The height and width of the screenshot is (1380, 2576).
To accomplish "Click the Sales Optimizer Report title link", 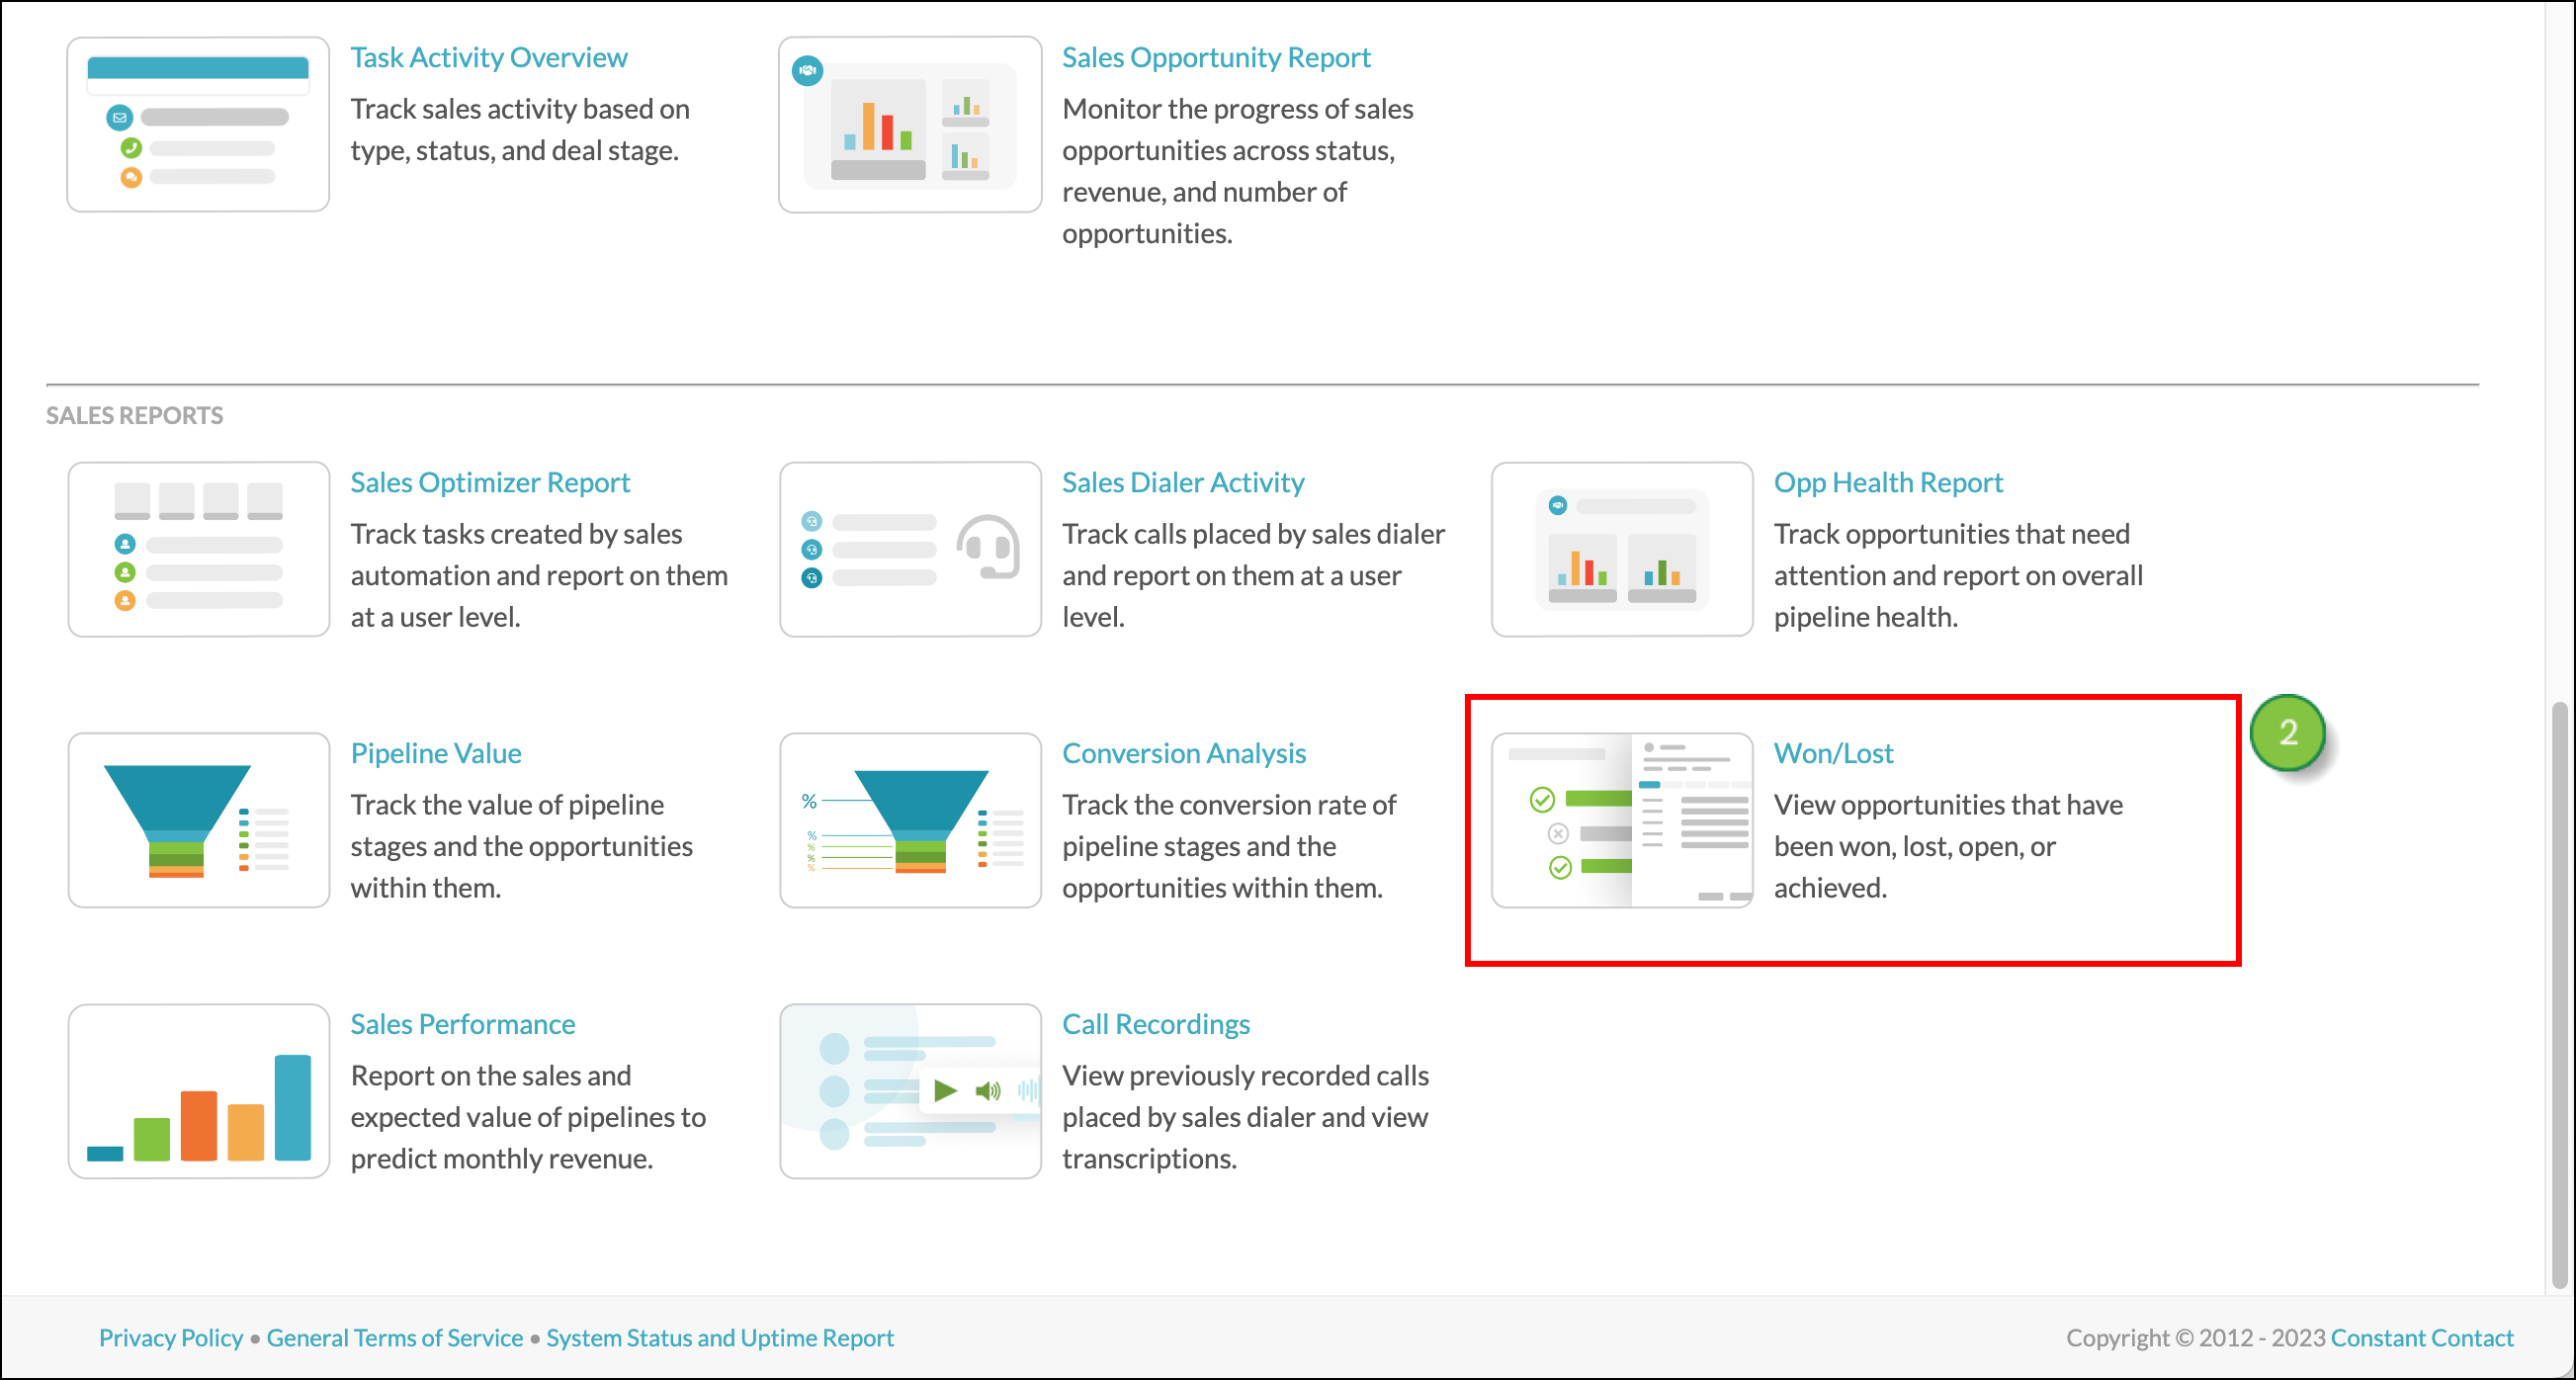I will click(x=490, y=482).
